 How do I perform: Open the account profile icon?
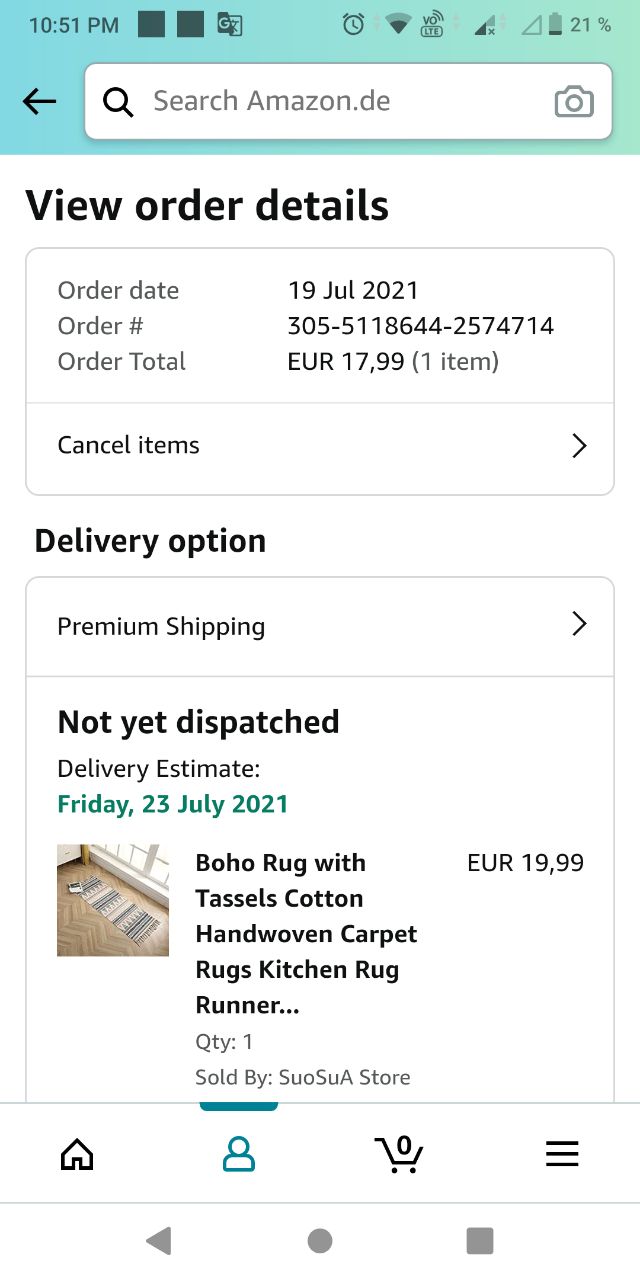tap(238, 1155)
